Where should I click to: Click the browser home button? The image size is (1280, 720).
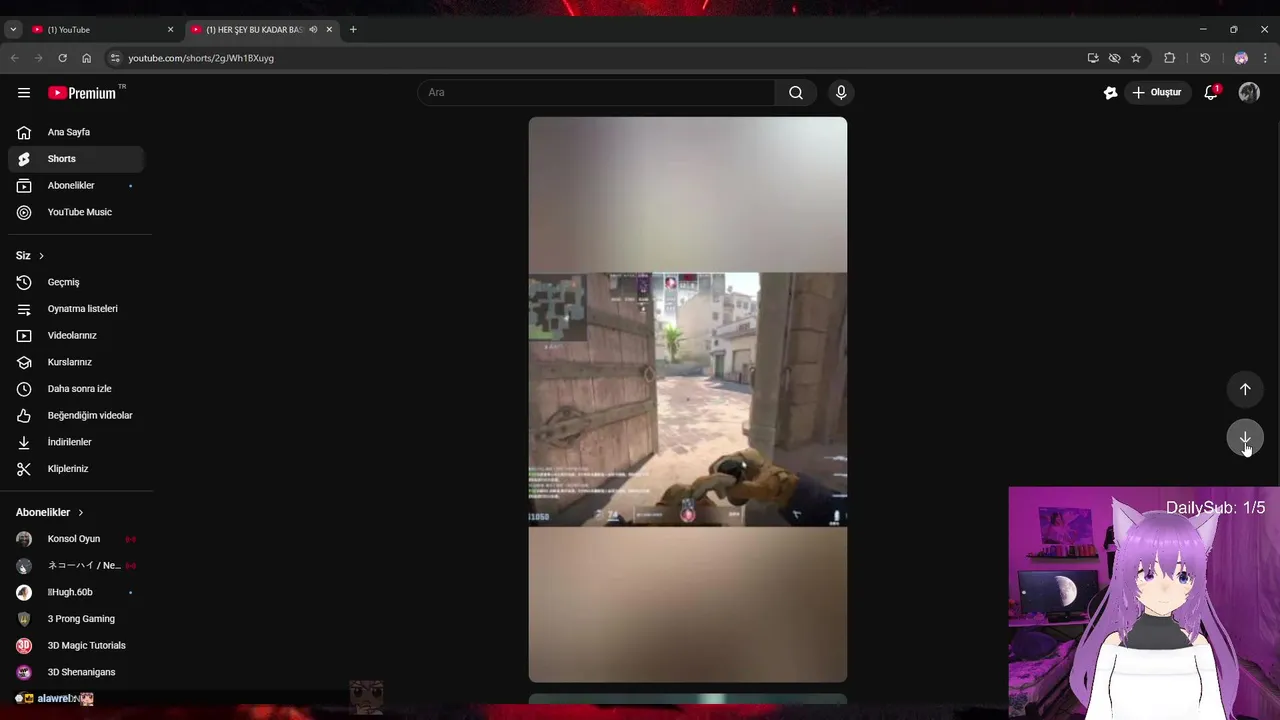[x=87, y=58]
